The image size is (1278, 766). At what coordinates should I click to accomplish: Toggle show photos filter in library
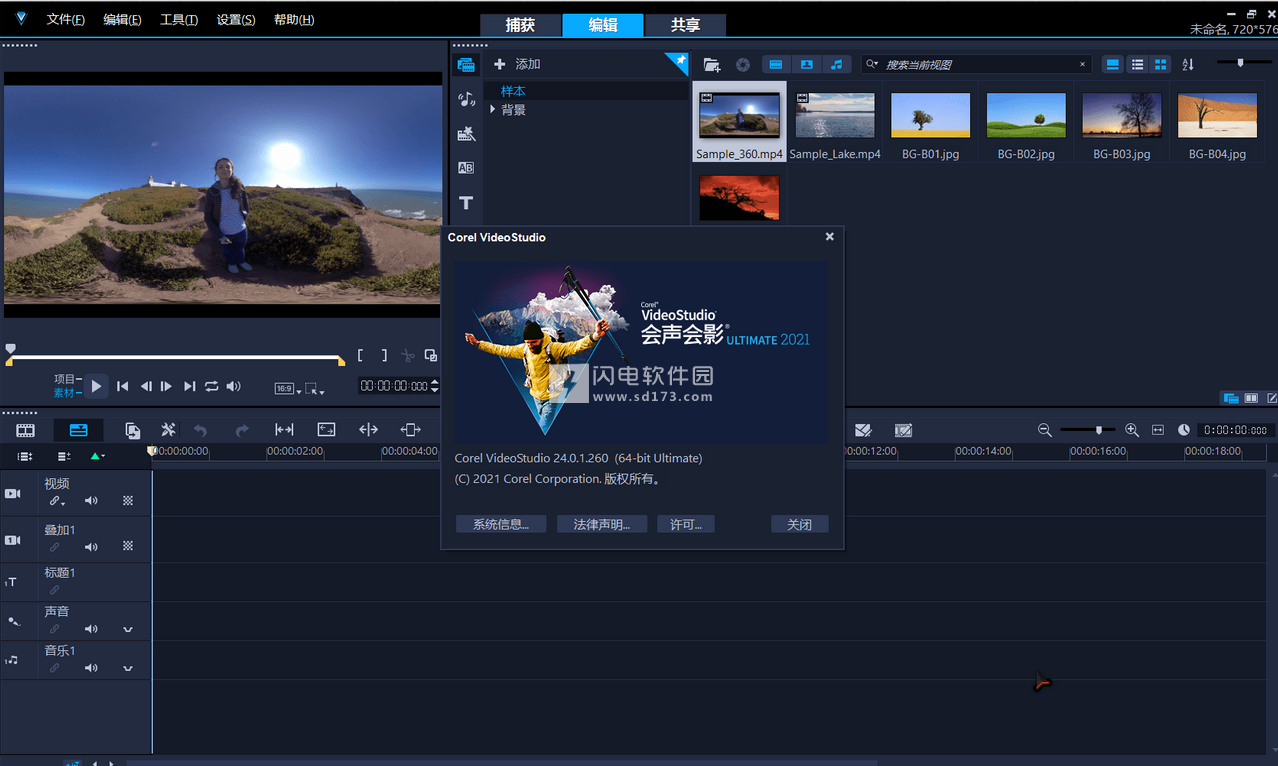(806, 65)
